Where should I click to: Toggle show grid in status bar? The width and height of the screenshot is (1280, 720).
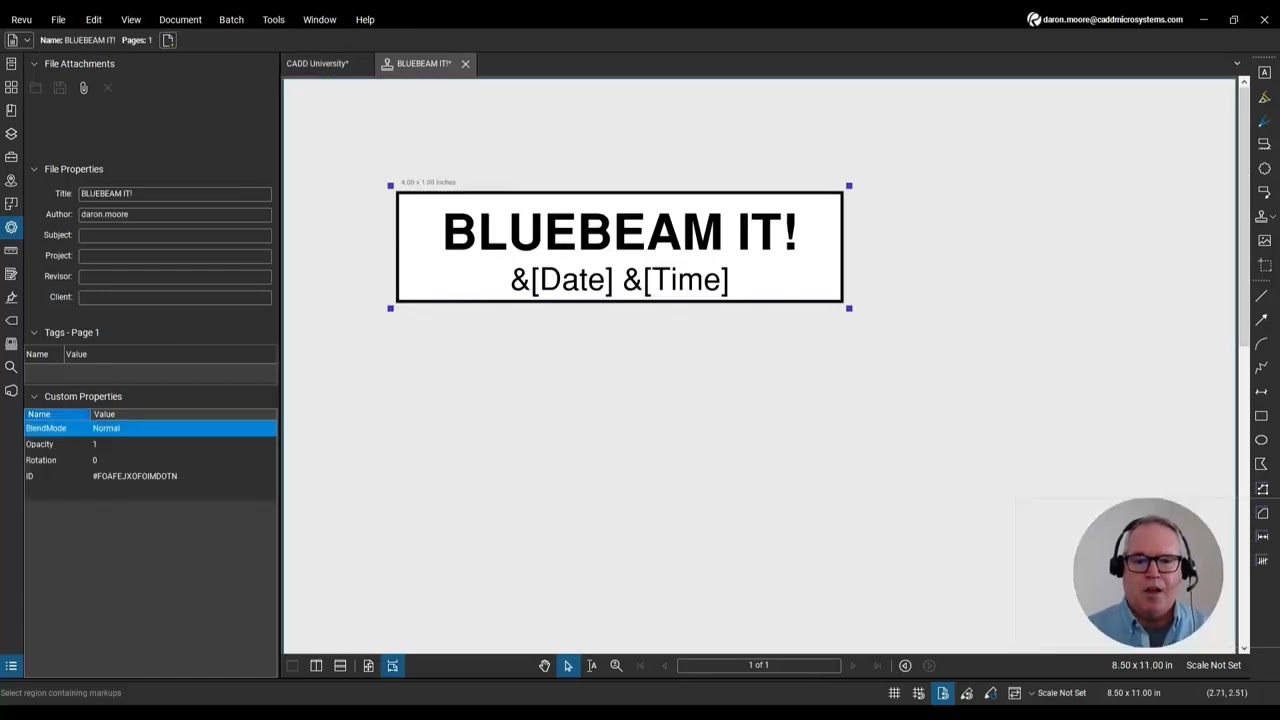(894, 693)
